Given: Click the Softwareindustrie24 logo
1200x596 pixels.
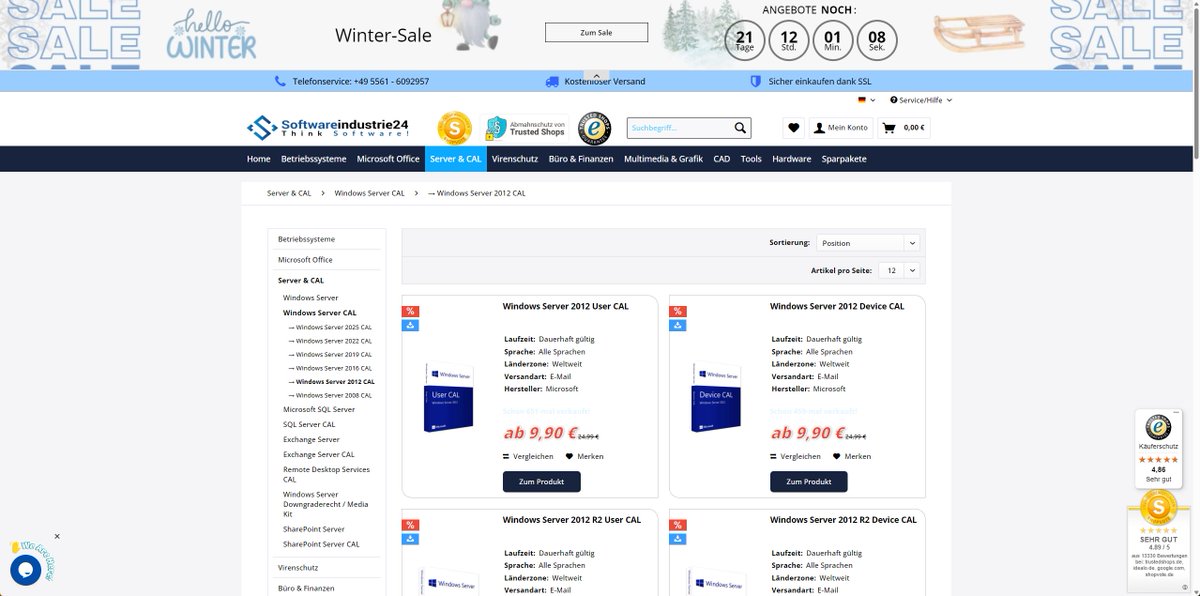Looking at the screenshot, I should click(x=328, y=128).
